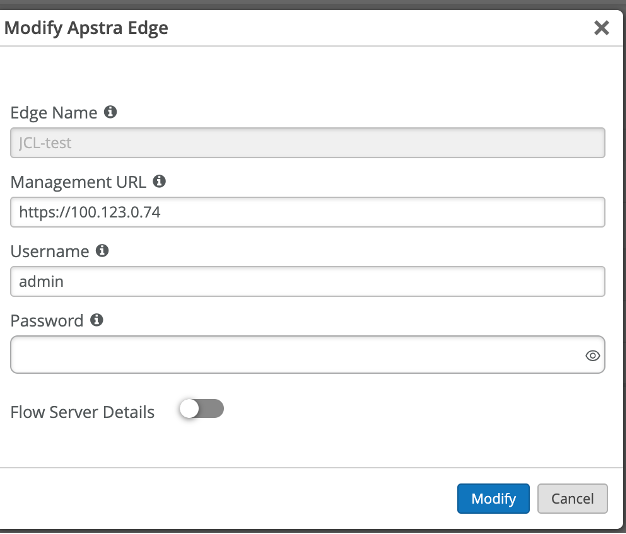Click the Modify button
This screenshot has width=626, height=534.
point(493,498)
